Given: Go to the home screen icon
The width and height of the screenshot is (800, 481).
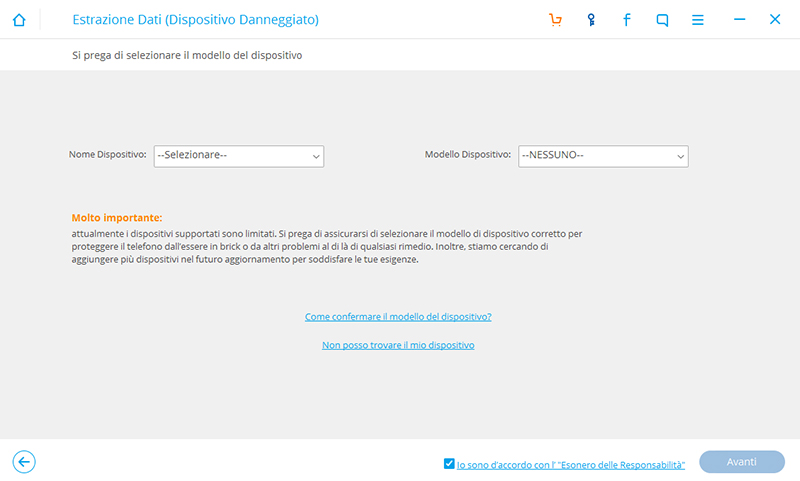Looking at the screenshot, I should [19, 20].
